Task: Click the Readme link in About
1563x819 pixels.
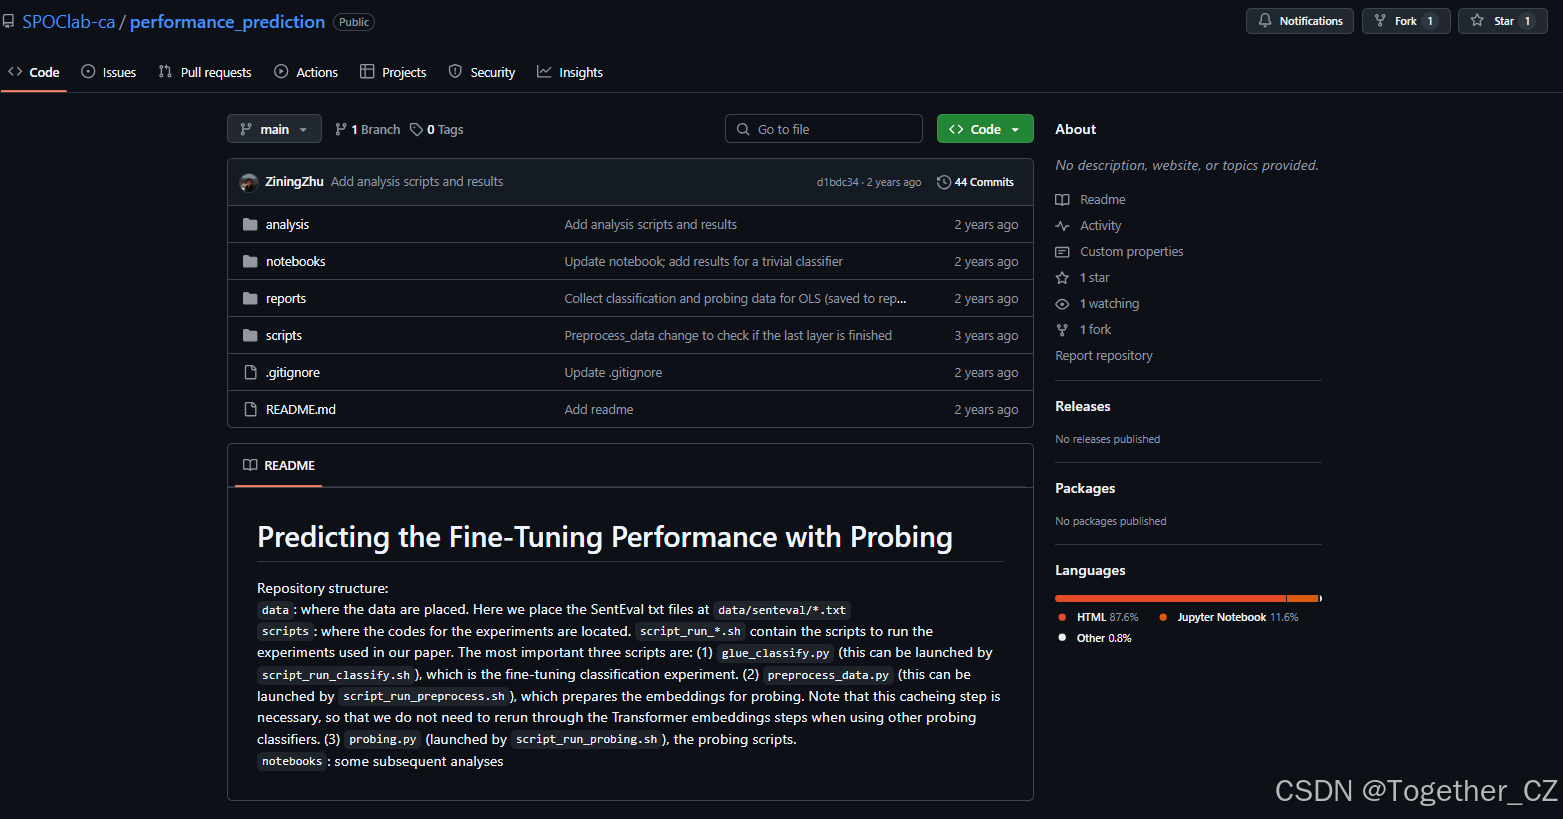Action: (1102, 200)
